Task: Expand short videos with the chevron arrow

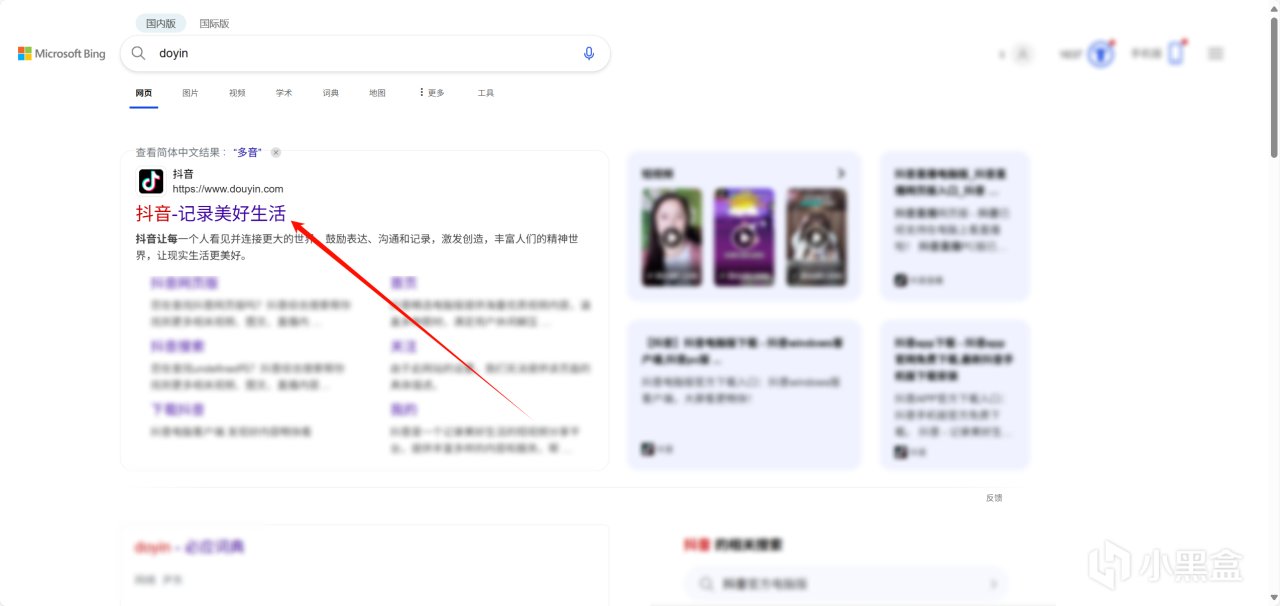Action: (841, 174)
